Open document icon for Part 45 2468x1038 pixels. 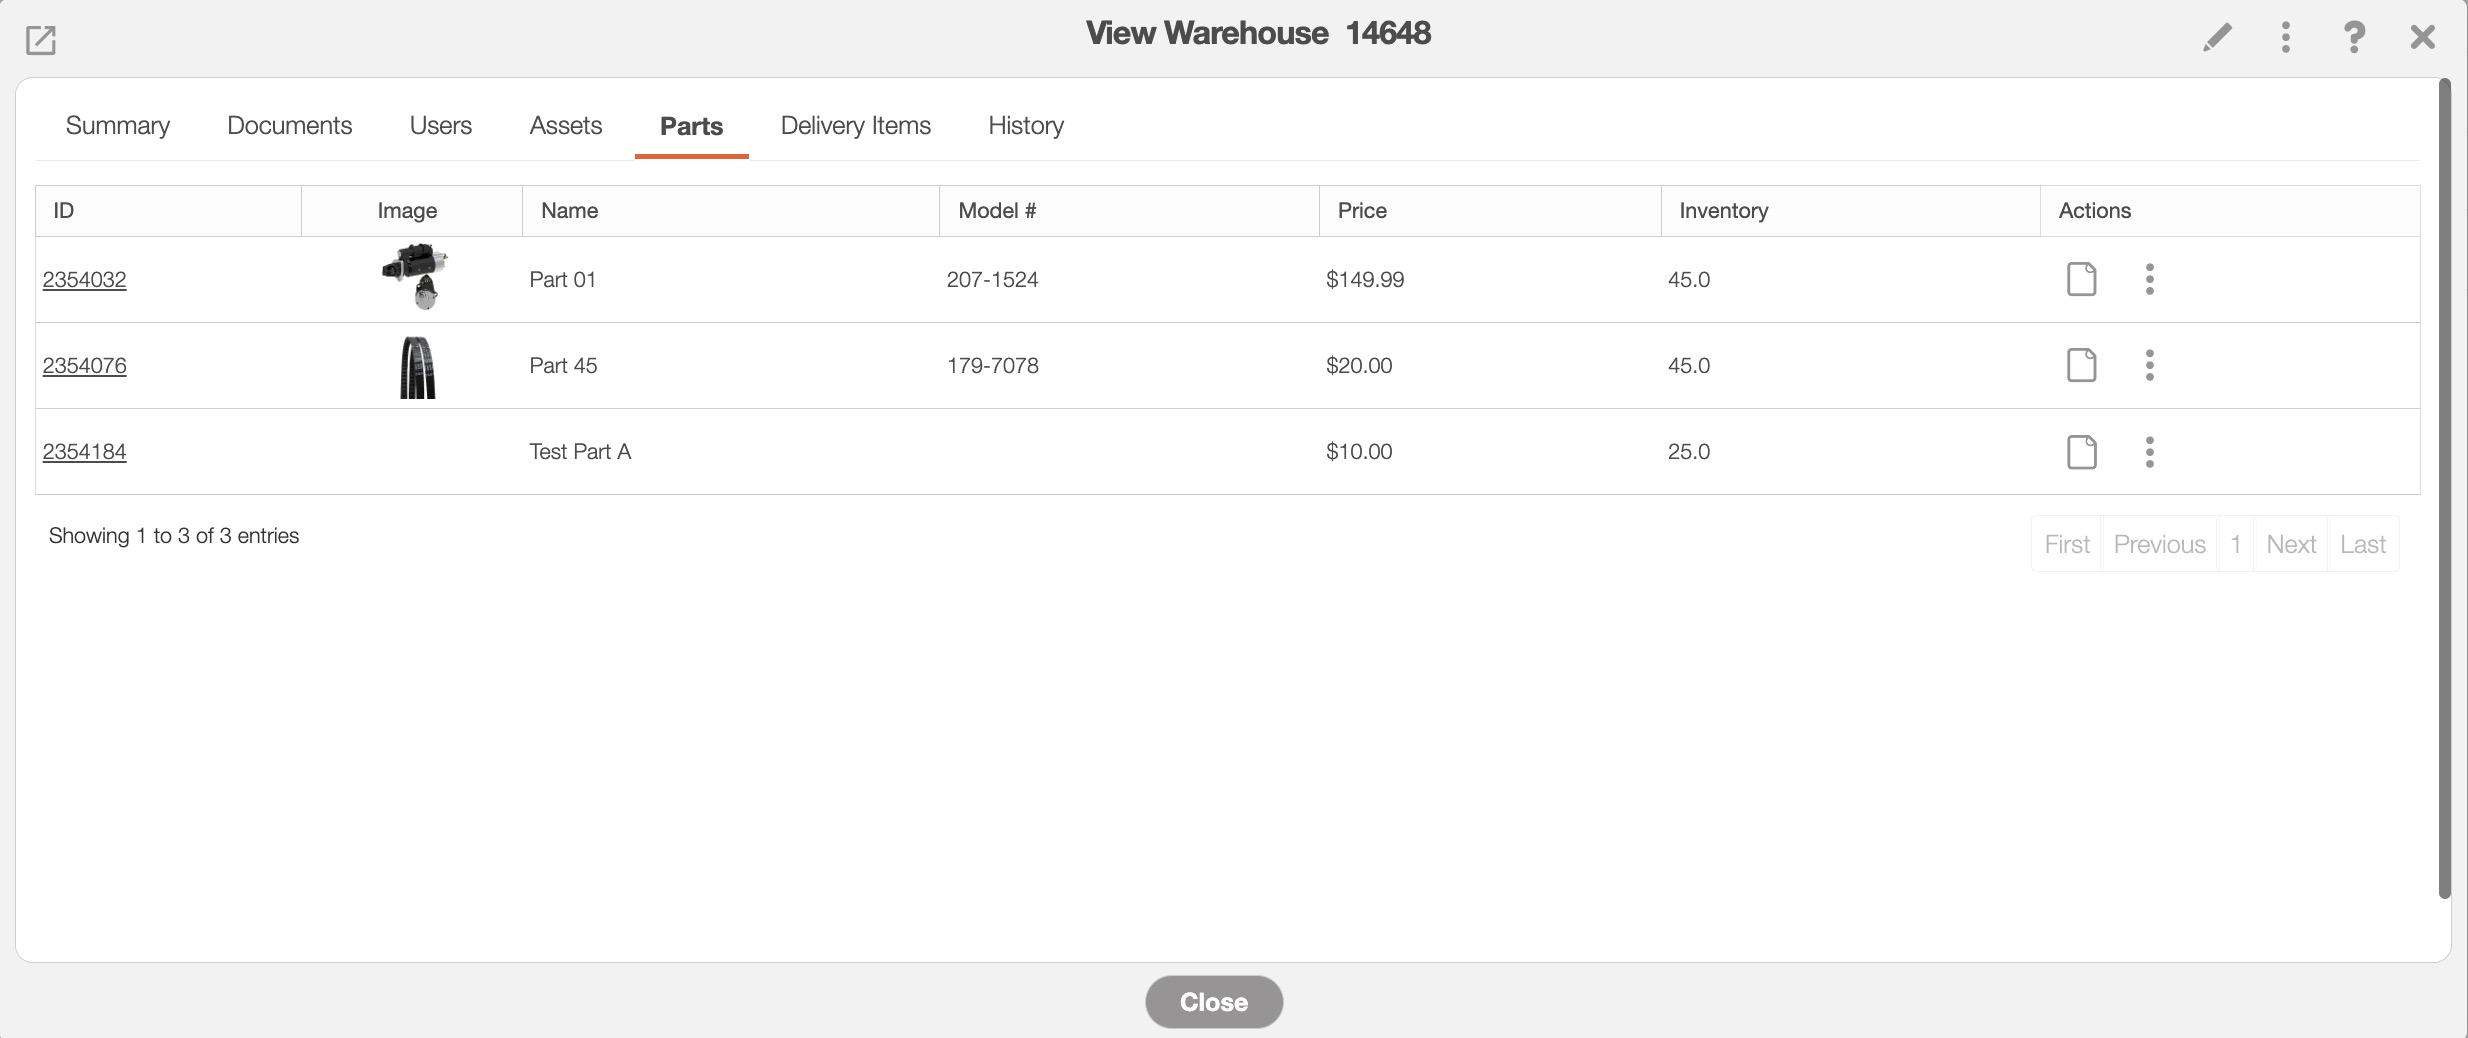pos(2081,365)
